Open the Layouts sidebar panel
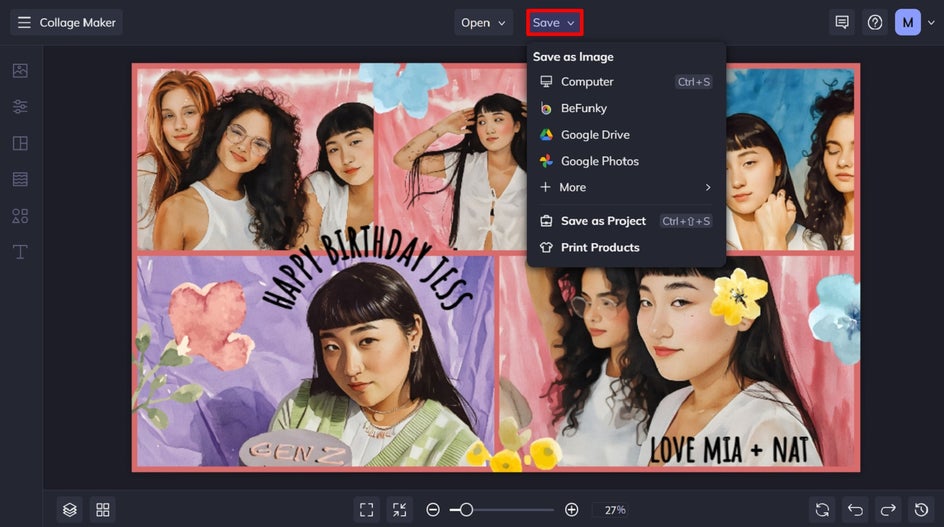 tap(20, 143)
